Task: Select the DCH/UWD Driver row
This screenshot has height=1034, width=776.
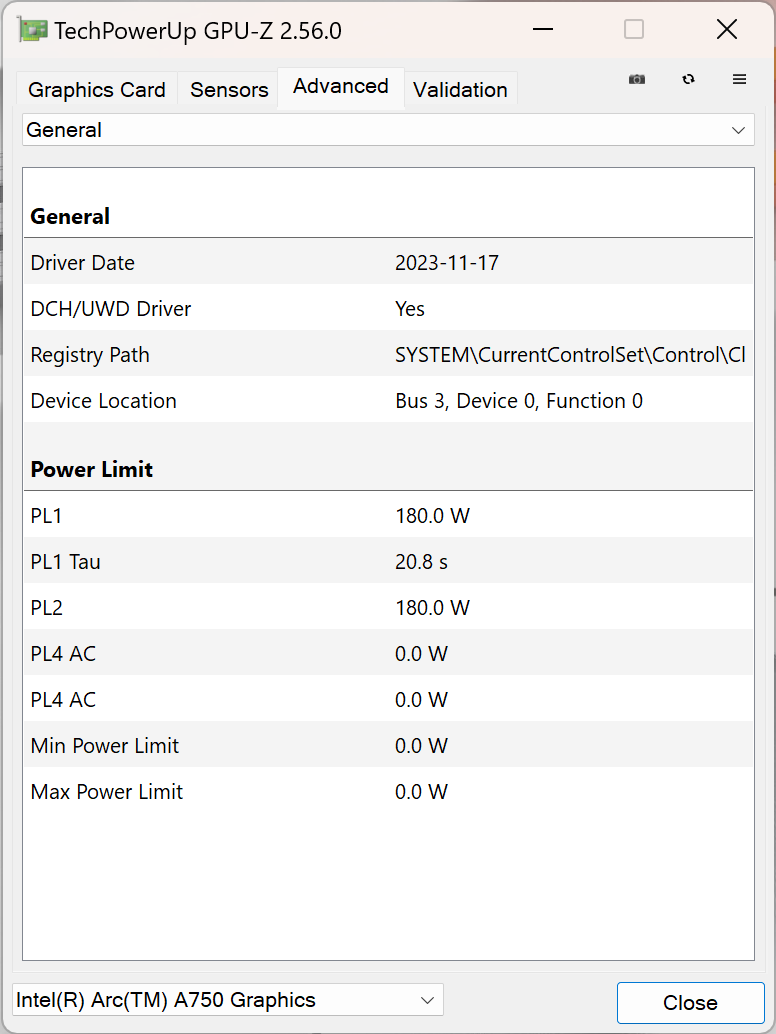Action: click(x=388, y=309)
